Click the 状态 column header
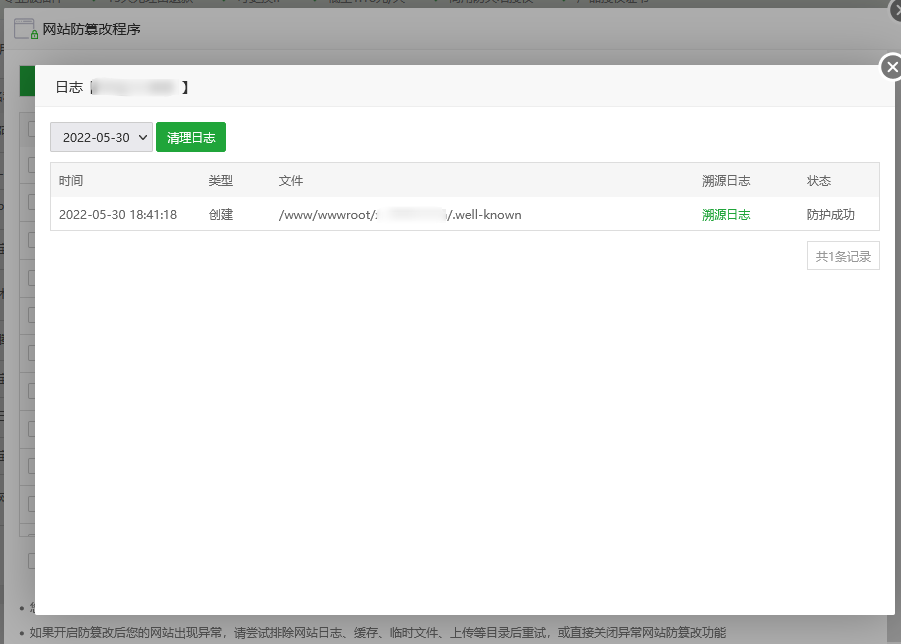The image size is (901, 644). coord(818,180)
